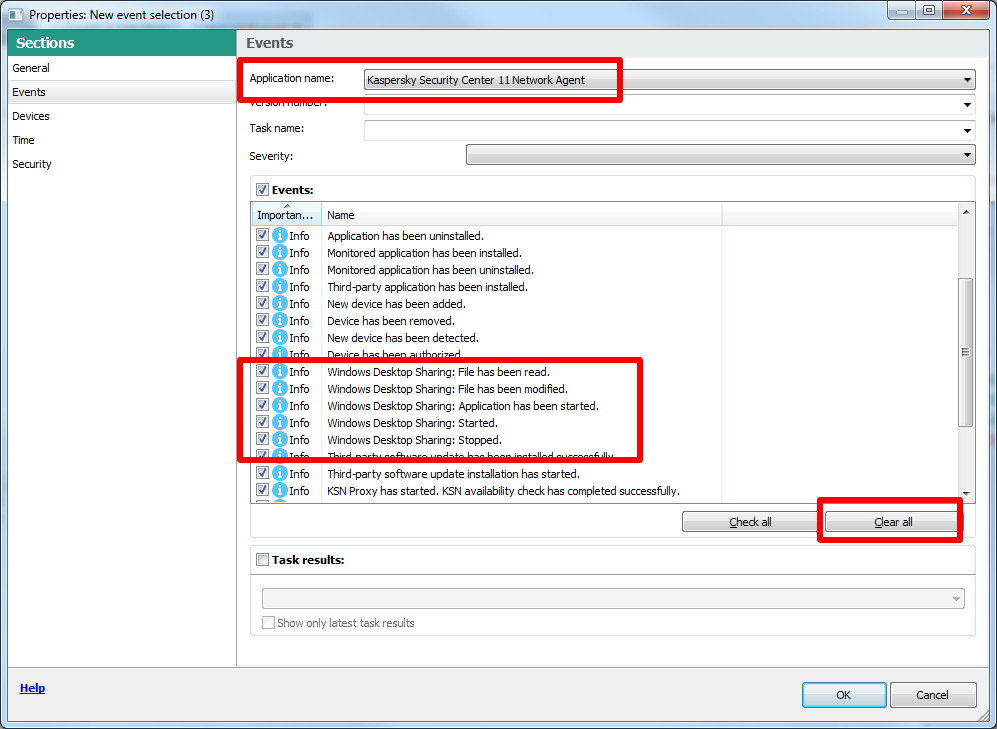Uncheck 'New device has been added' event
Screen dimensions: 997x729
coord(262,303)
